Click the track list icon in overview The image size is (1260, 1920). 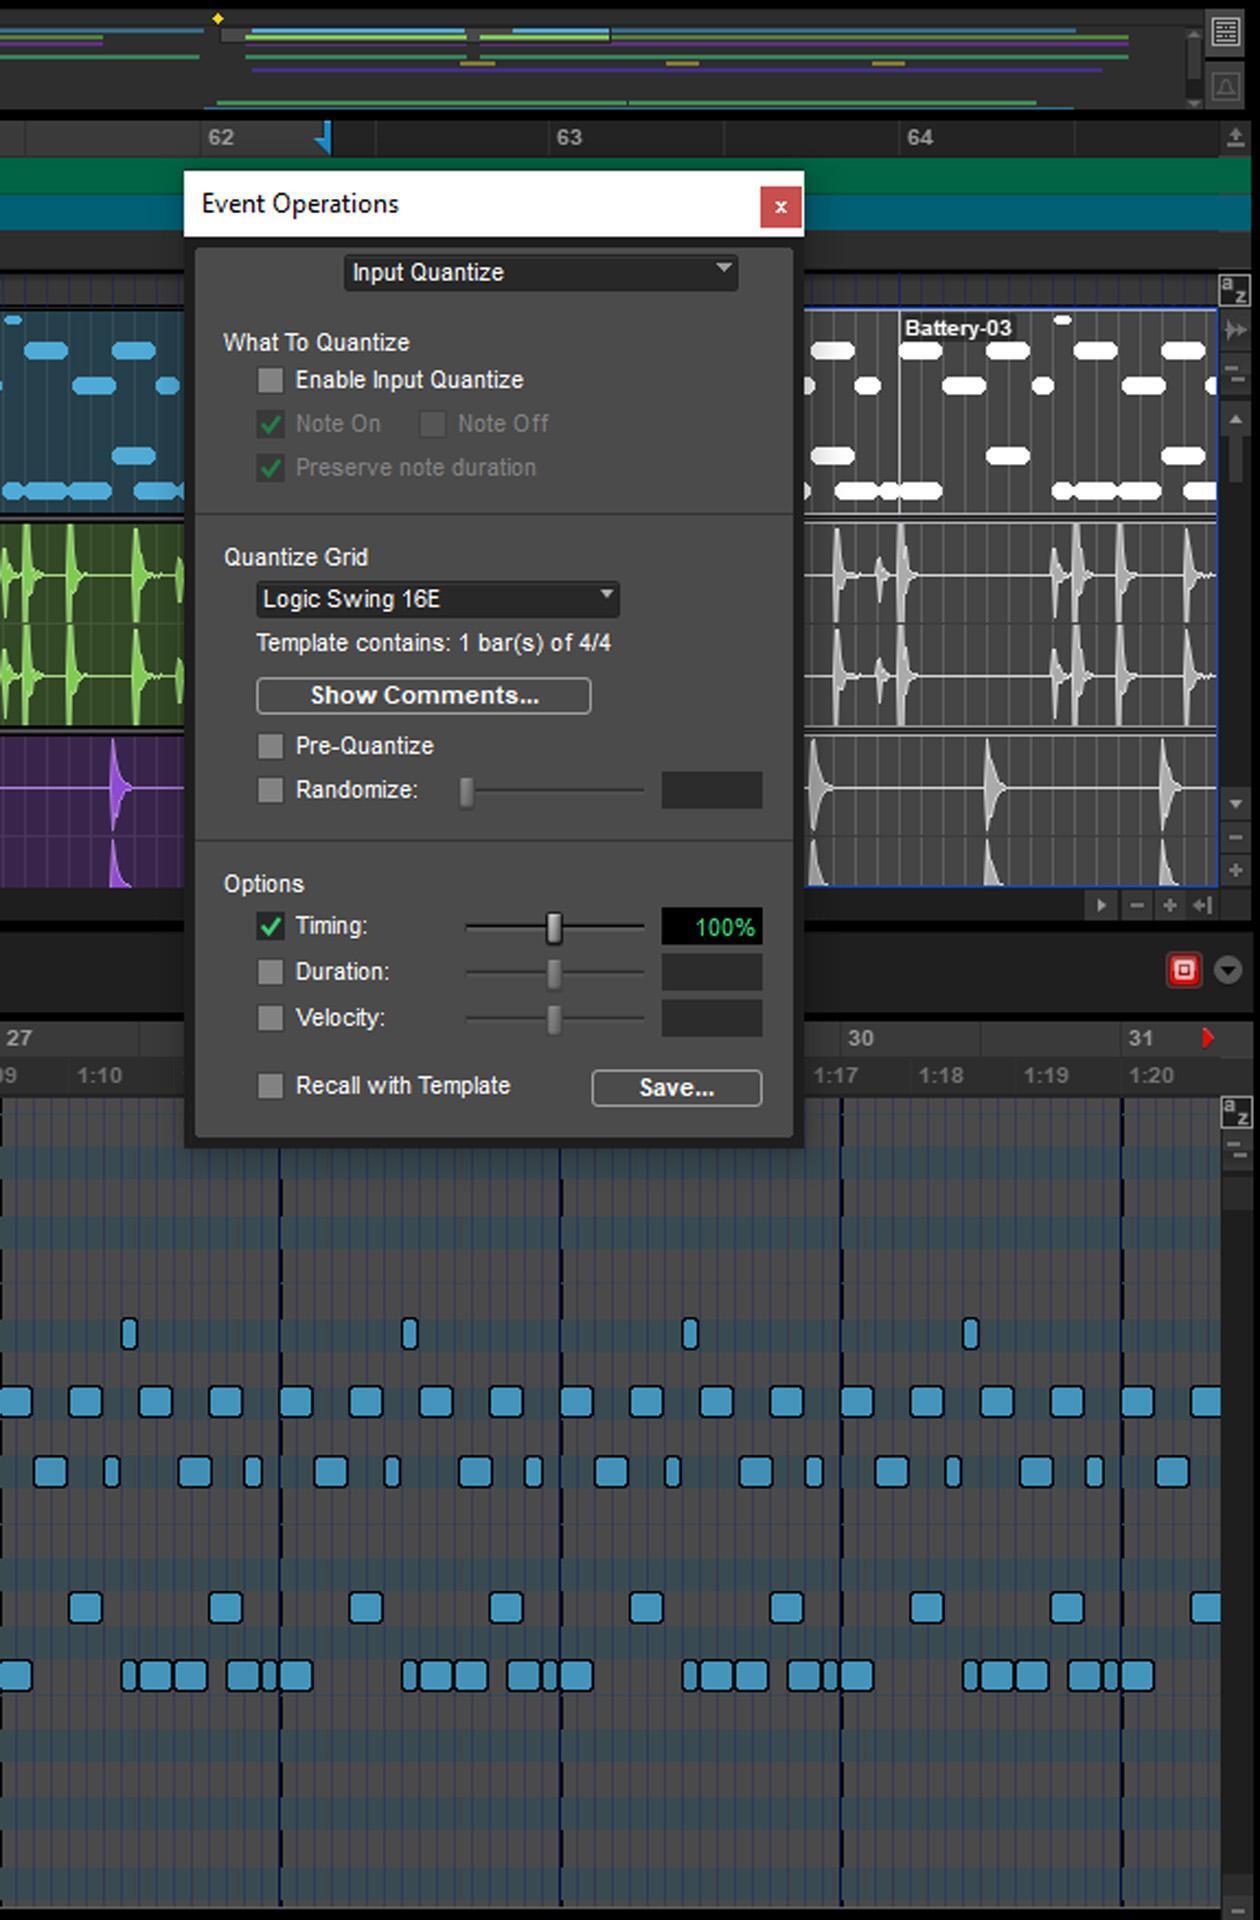[x=1225, y=31]
